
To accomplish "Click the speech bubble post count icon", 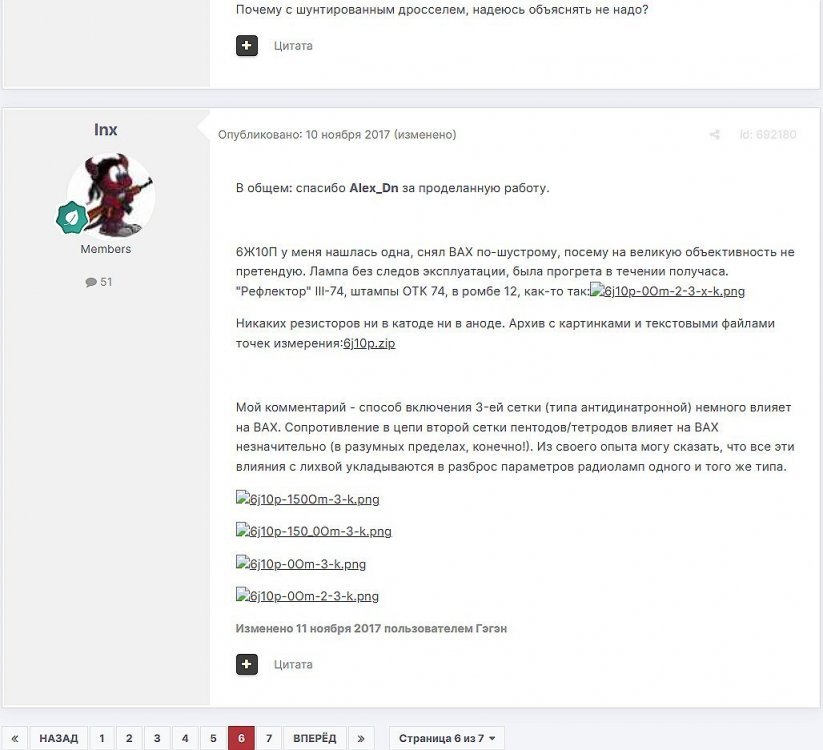I will point(91,282).
